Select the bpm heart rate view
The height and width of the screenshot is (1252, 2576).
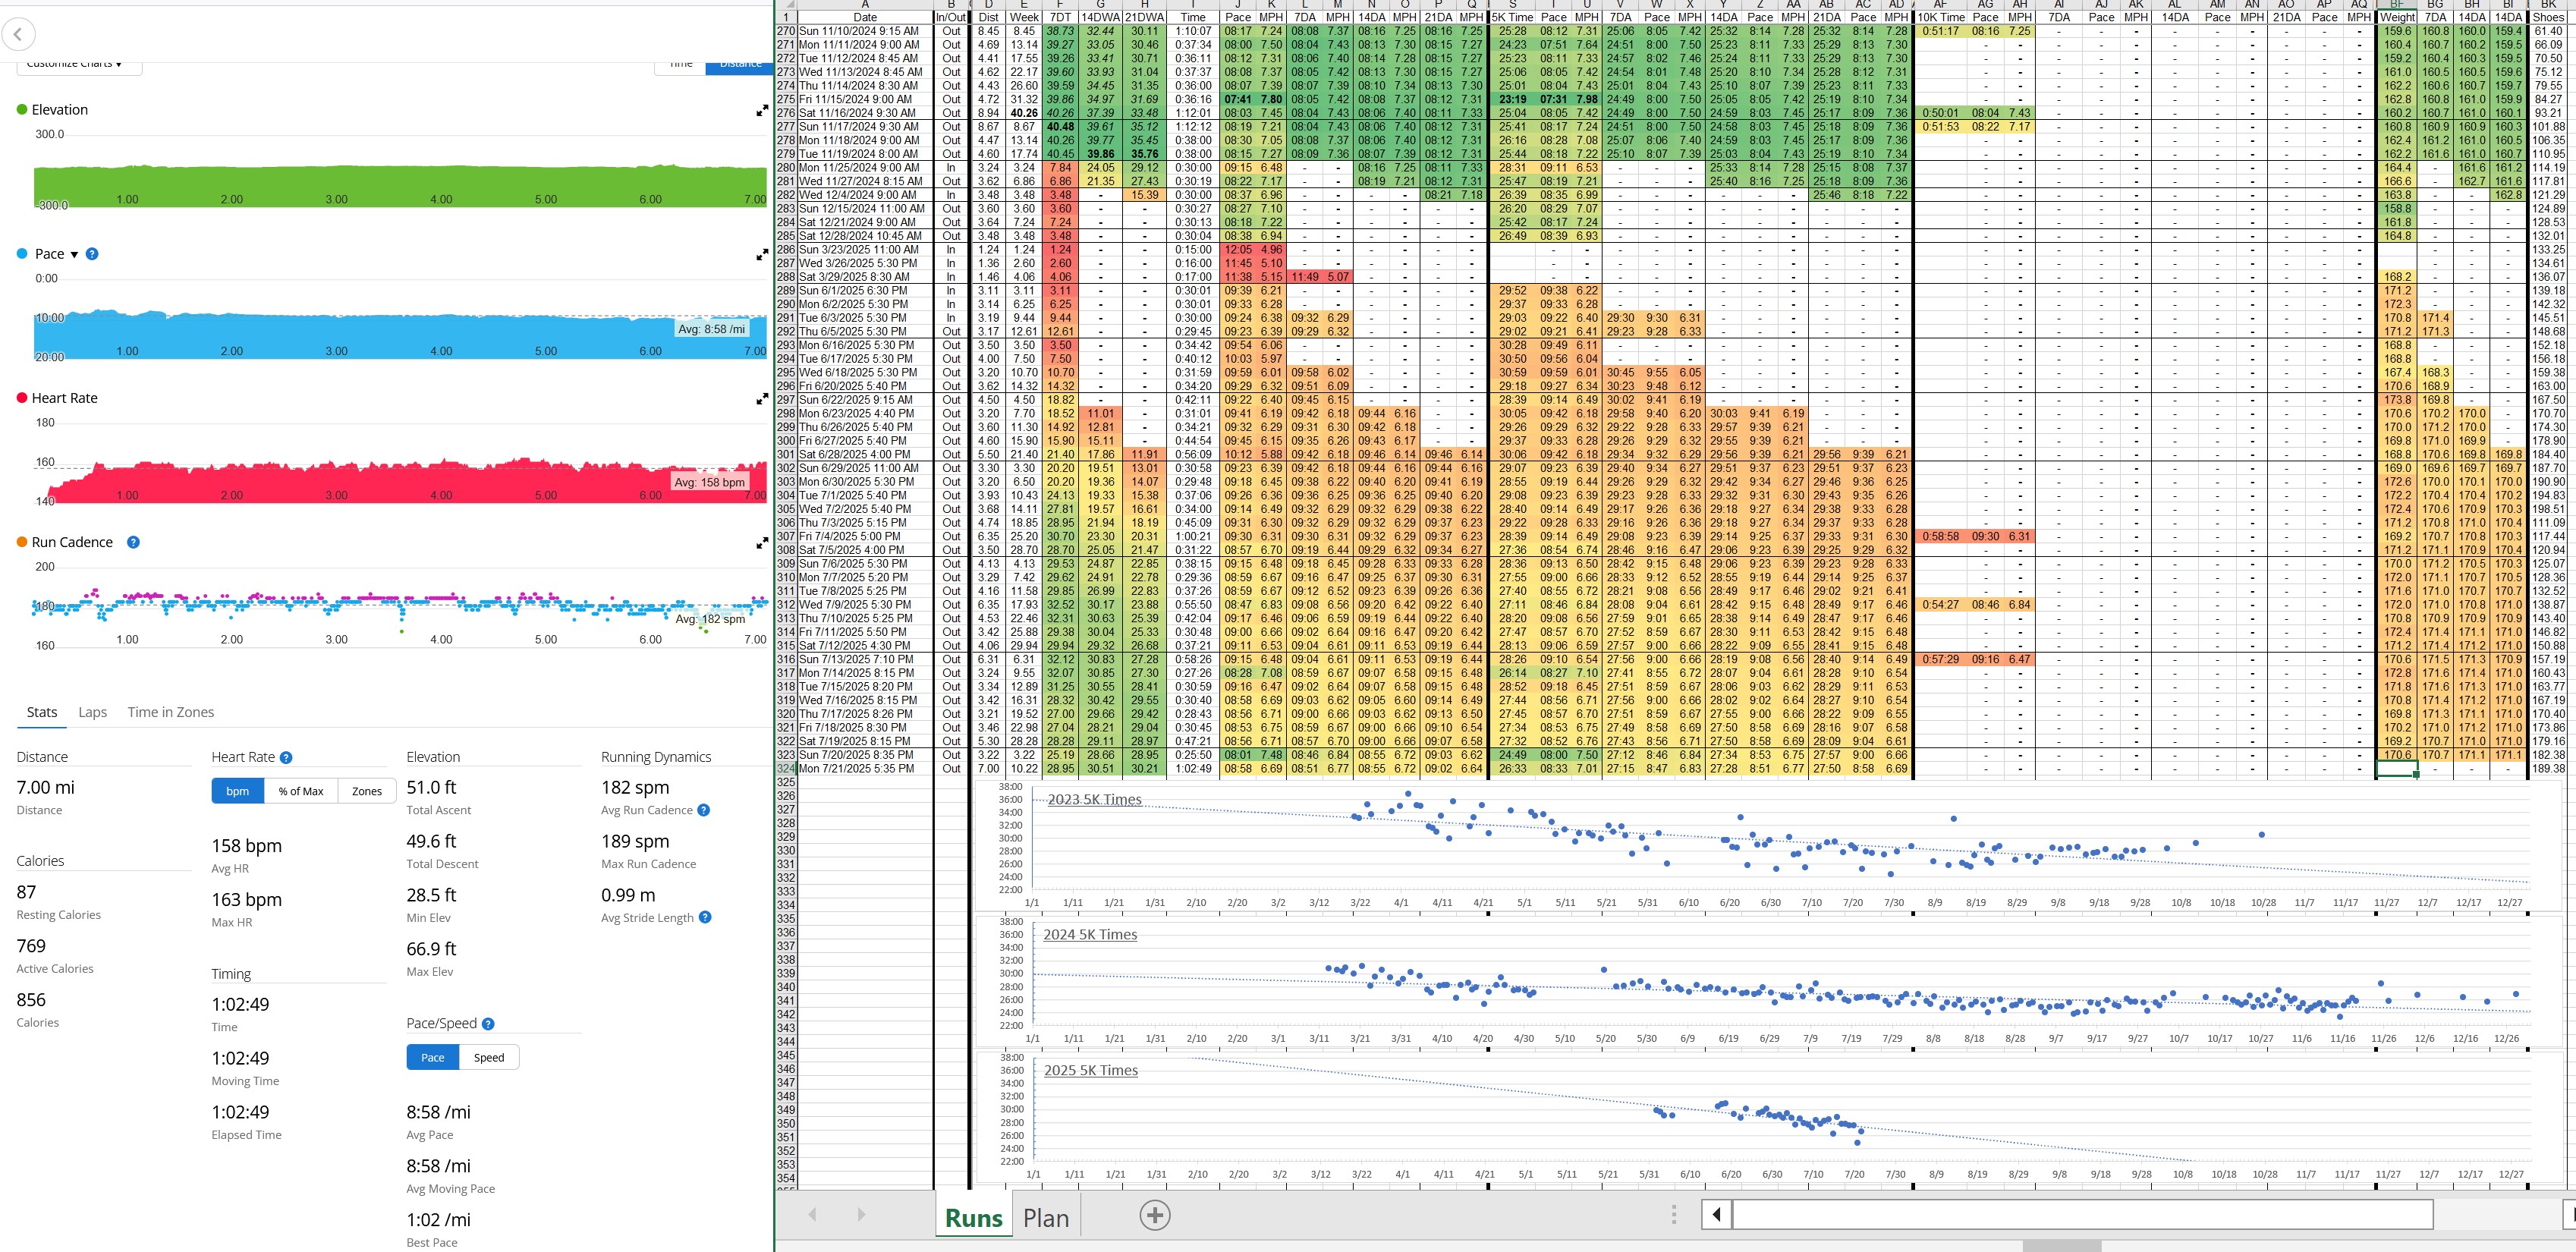pyautogui.click(x=238, y=791)
